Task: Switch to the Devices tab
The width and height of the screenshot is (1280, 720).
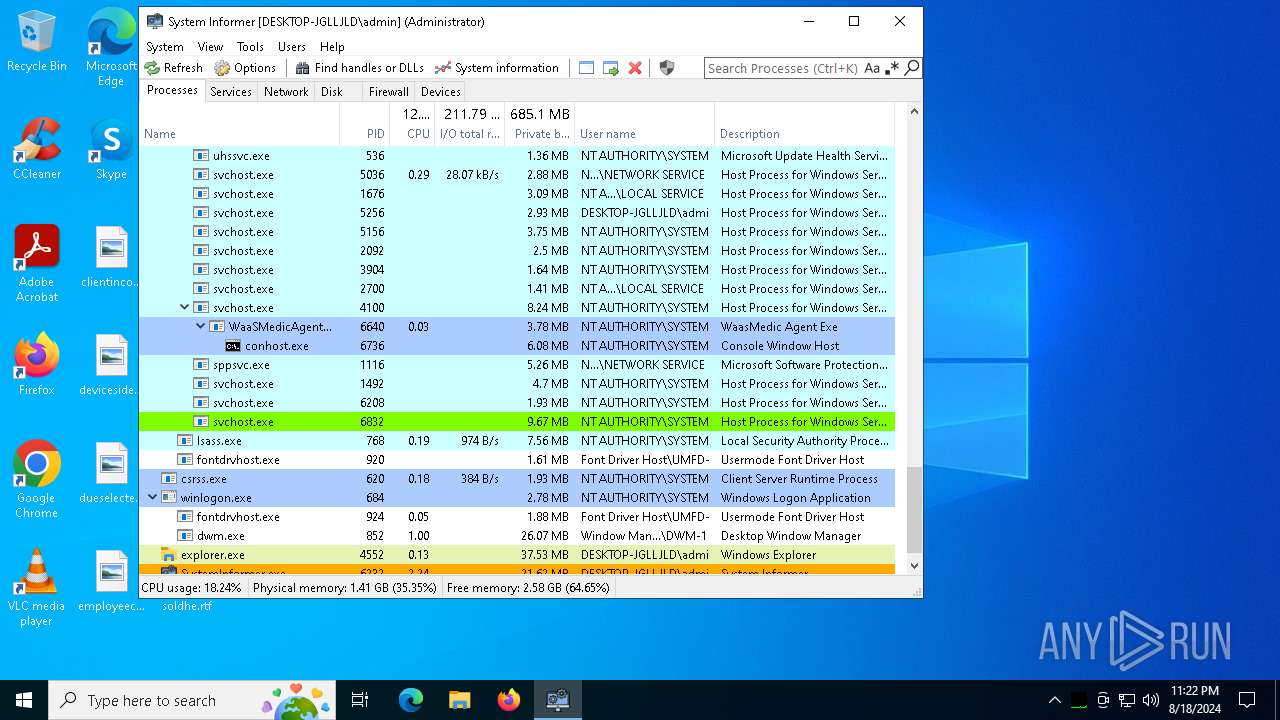Action: click(441, 91)
